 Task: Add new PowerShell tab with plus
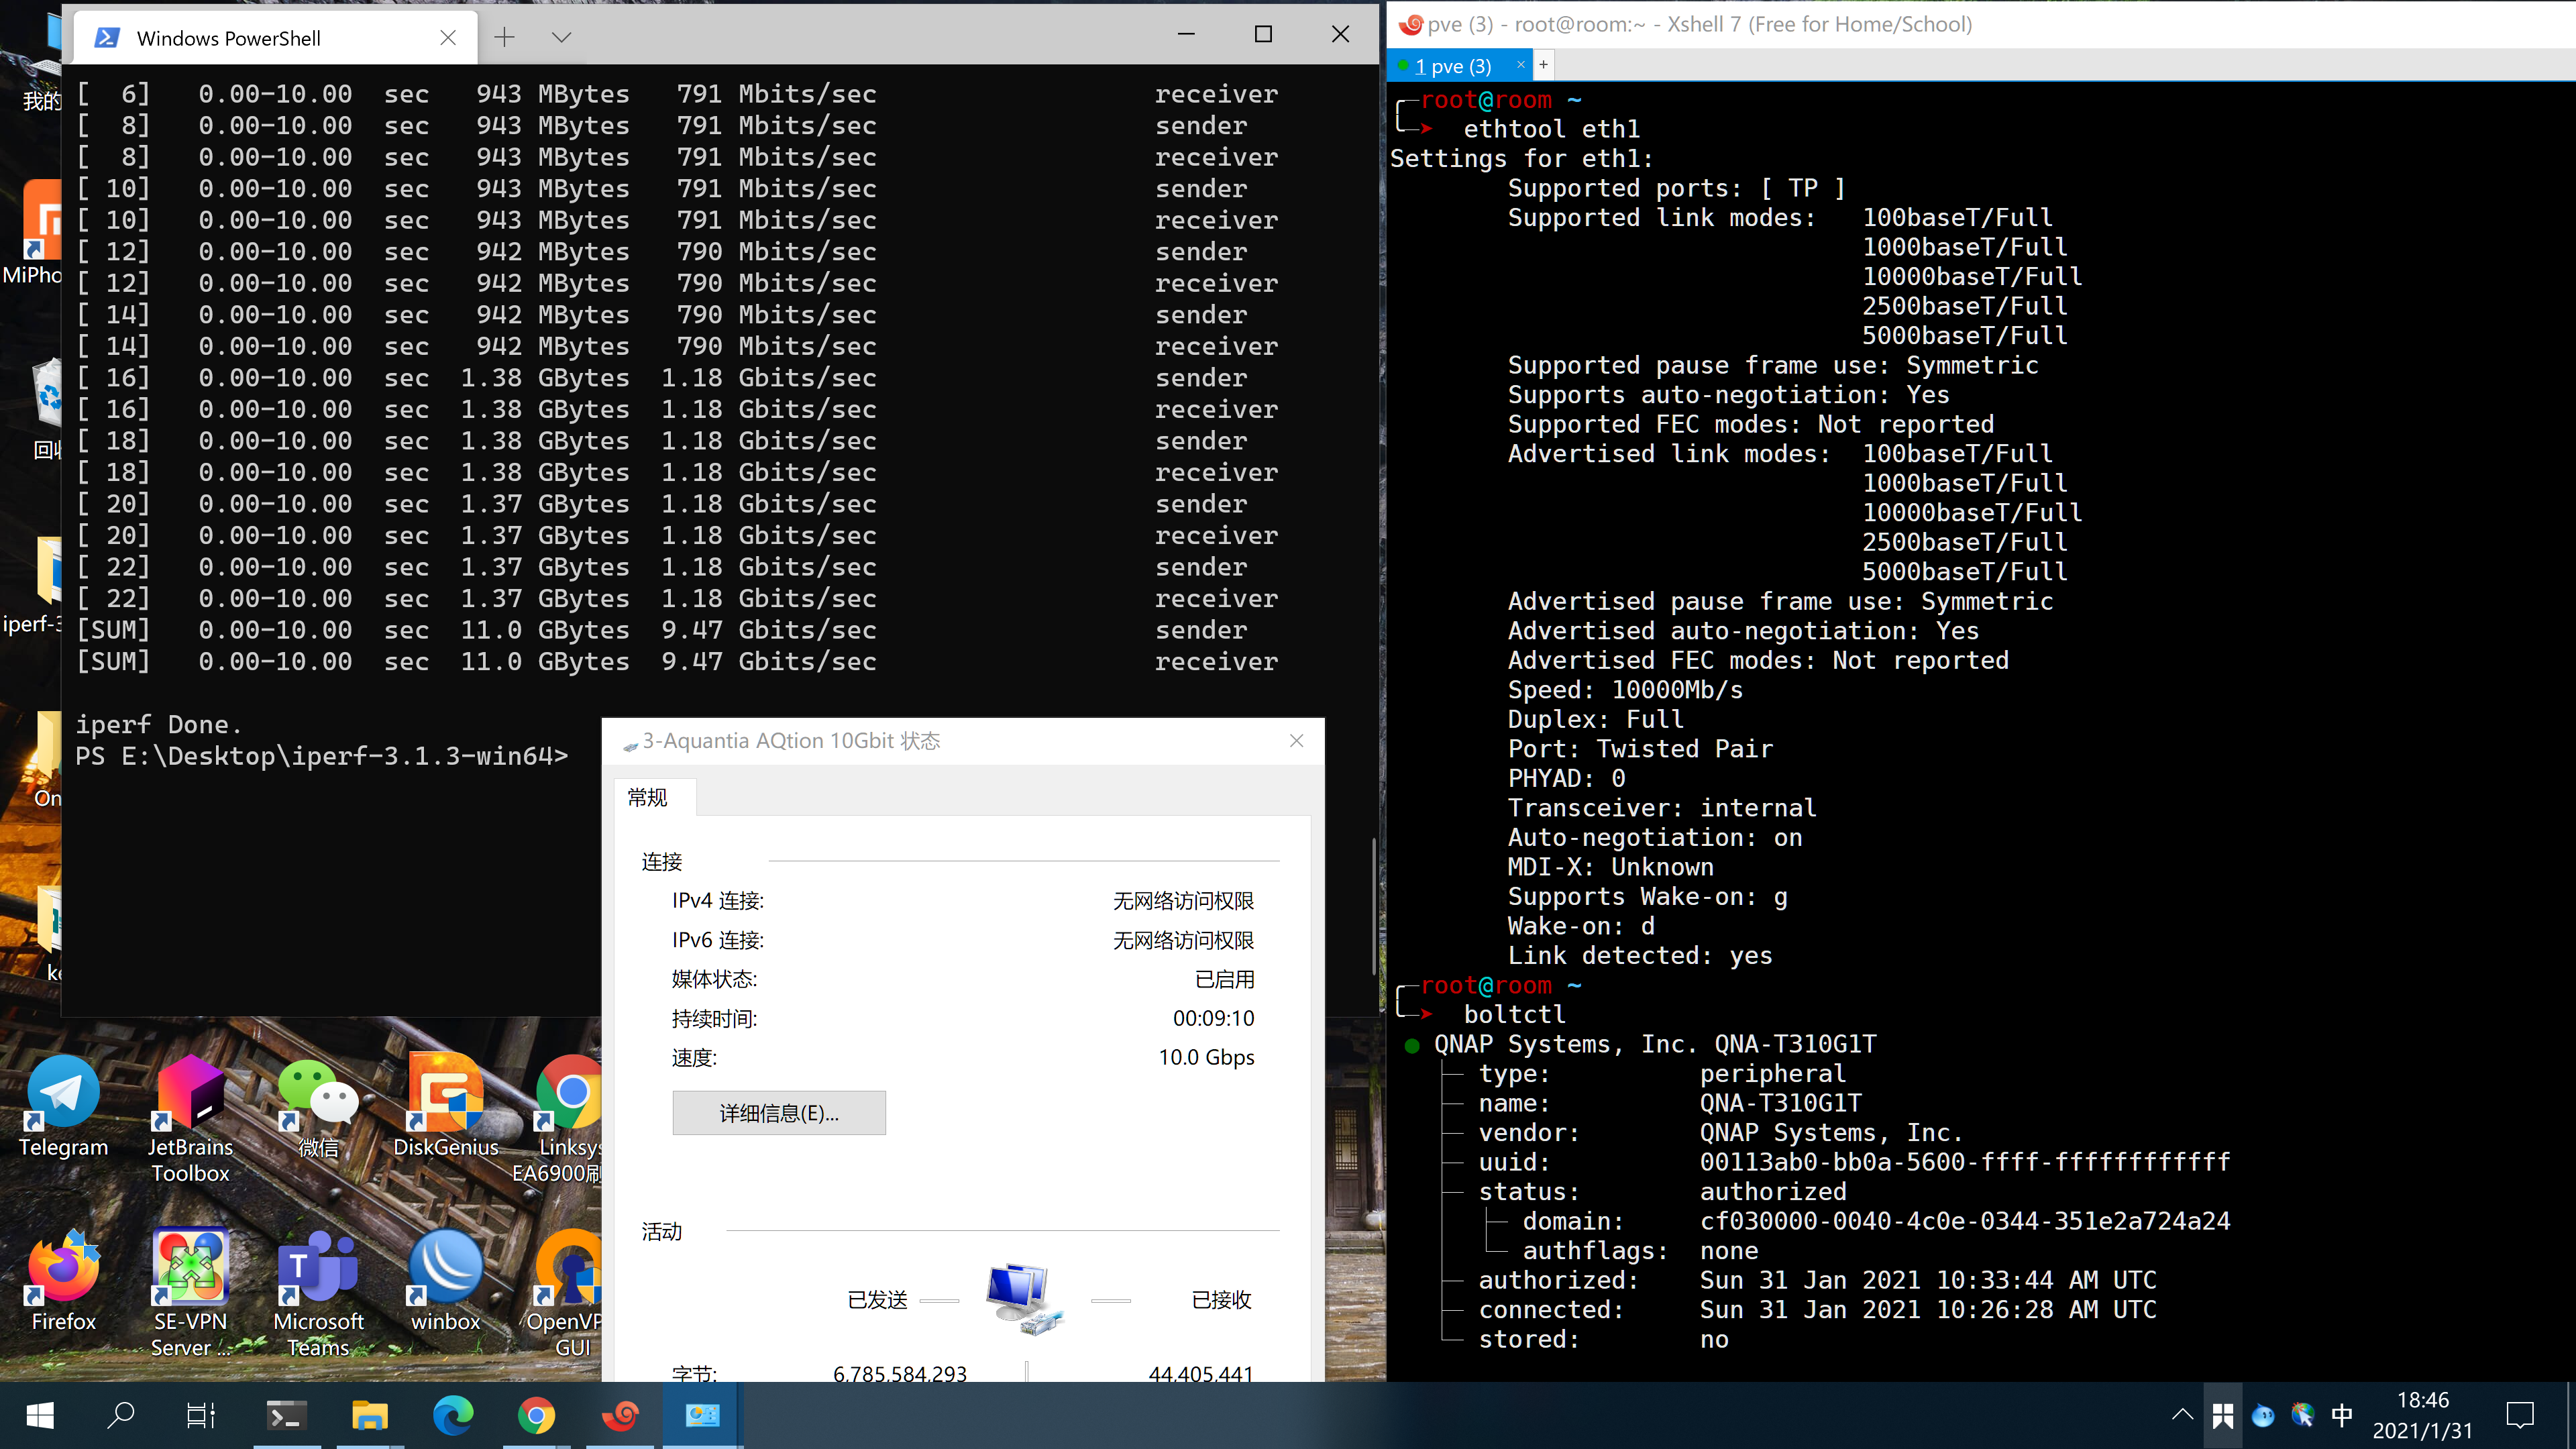pos(505,37)
